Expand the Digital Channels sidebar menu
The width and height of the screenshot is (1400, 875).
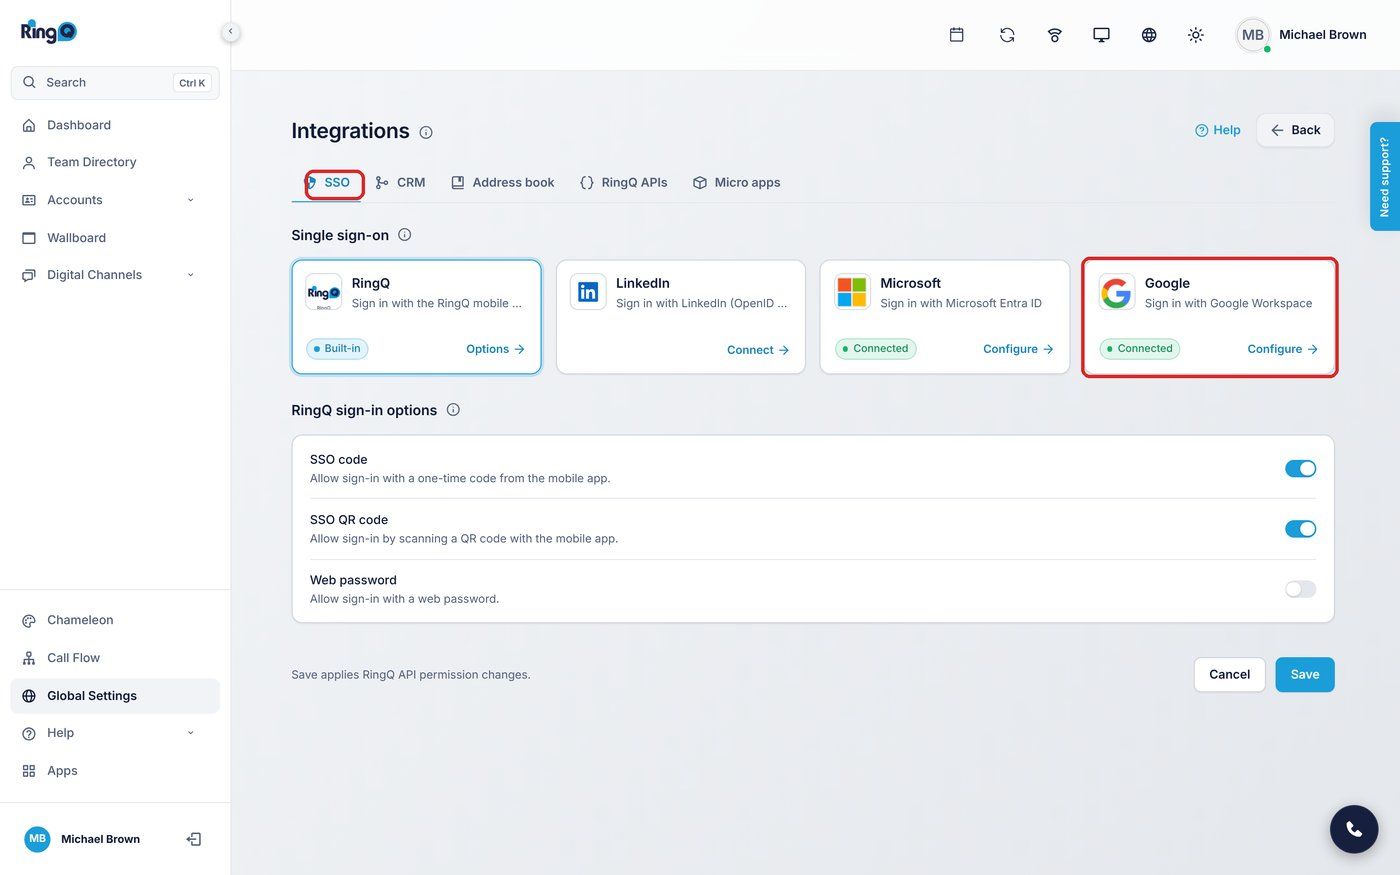[x=115, y=275]
